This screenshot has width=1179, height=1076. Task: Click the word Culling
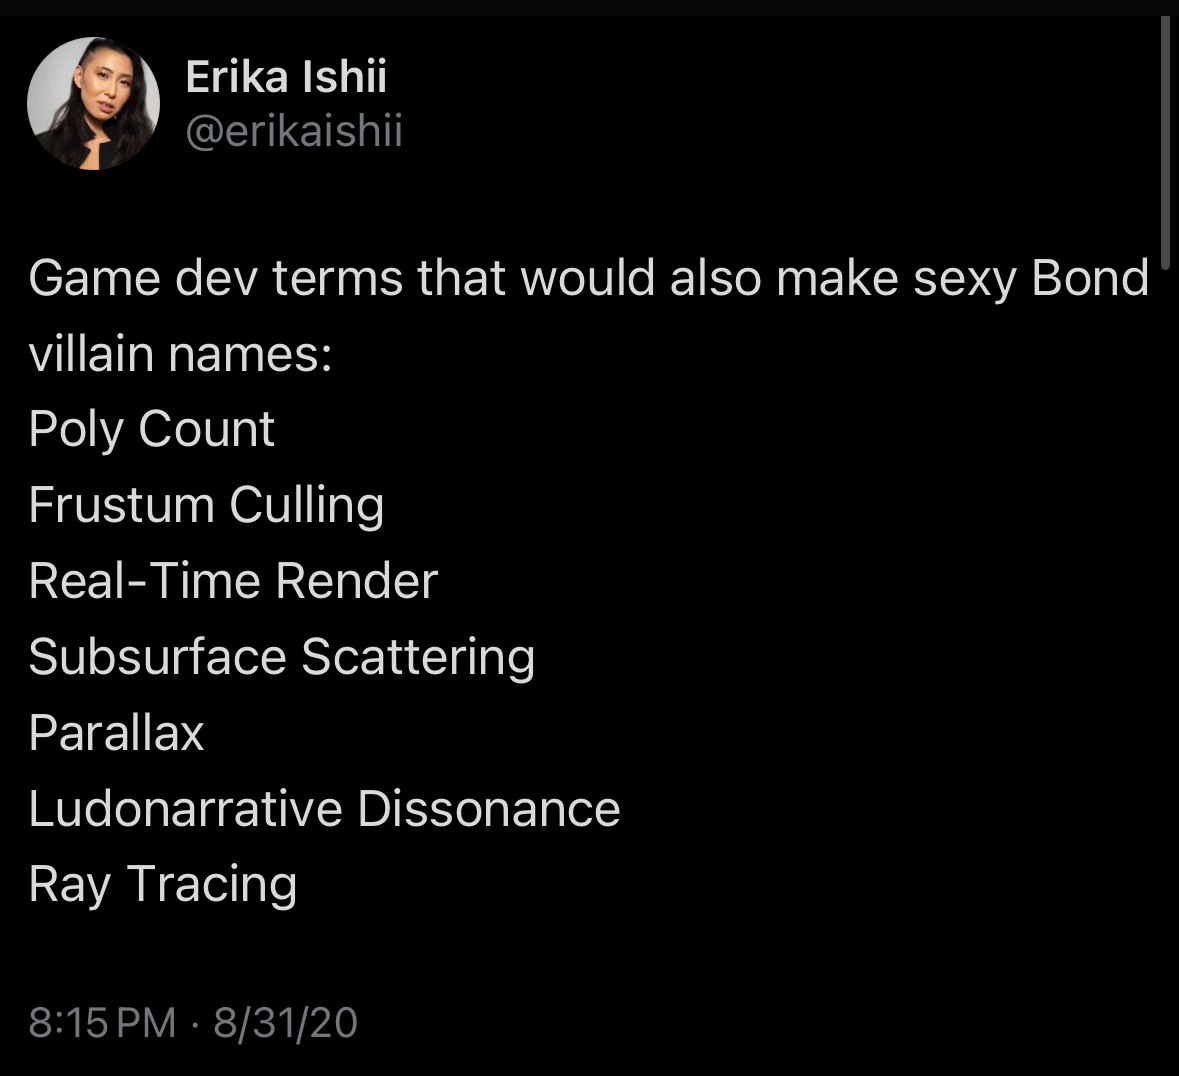pos(306,505)
